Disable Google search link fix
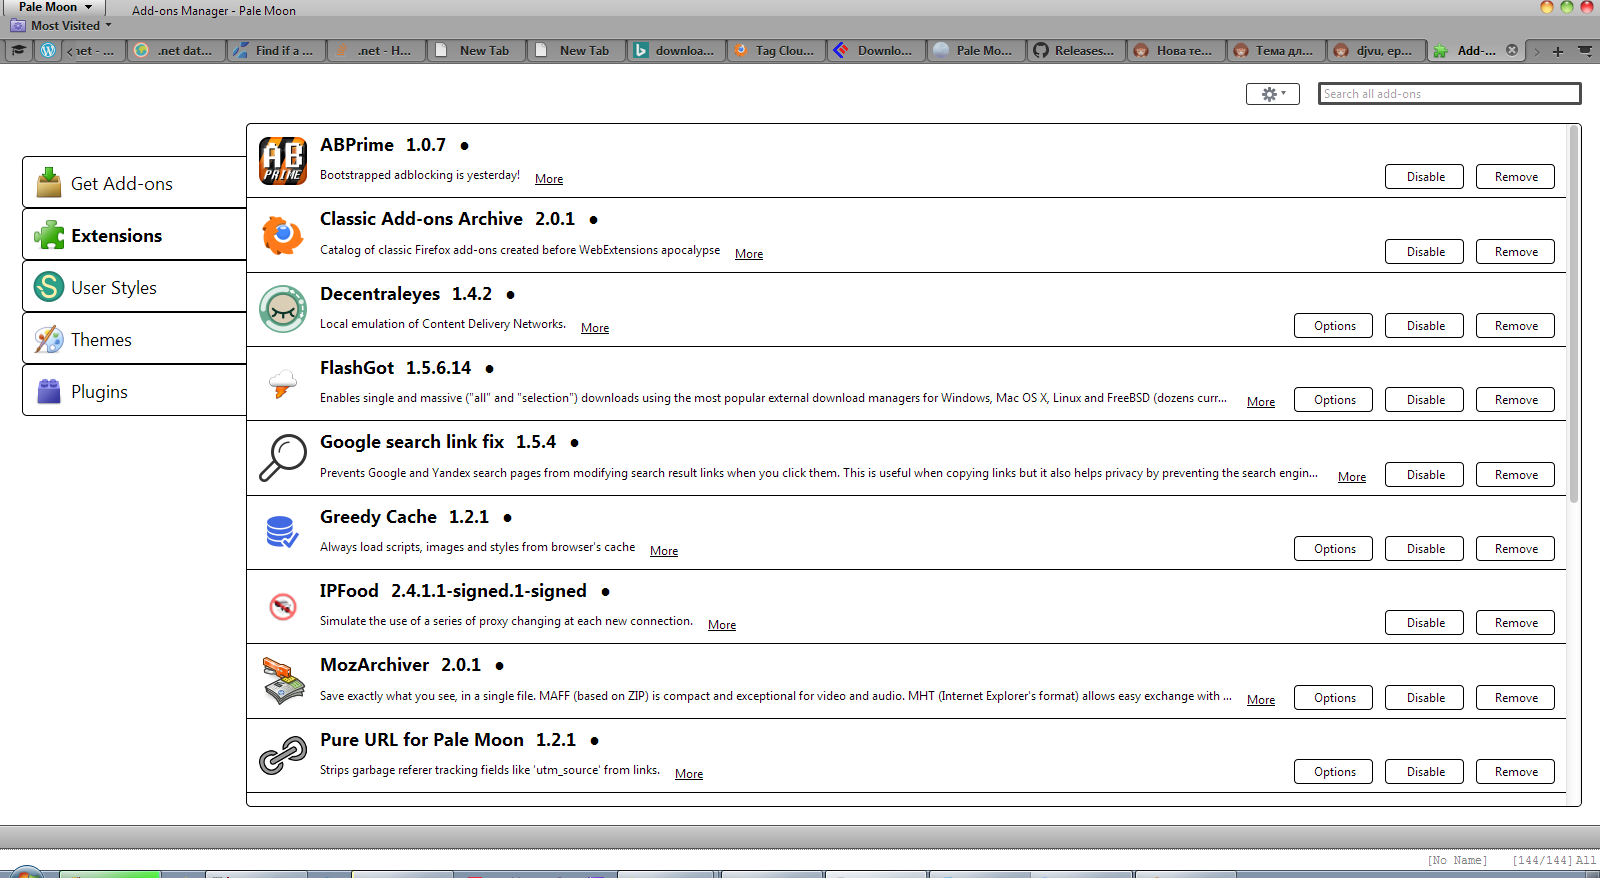The image size is (1600, 878). coord(1425,475)
